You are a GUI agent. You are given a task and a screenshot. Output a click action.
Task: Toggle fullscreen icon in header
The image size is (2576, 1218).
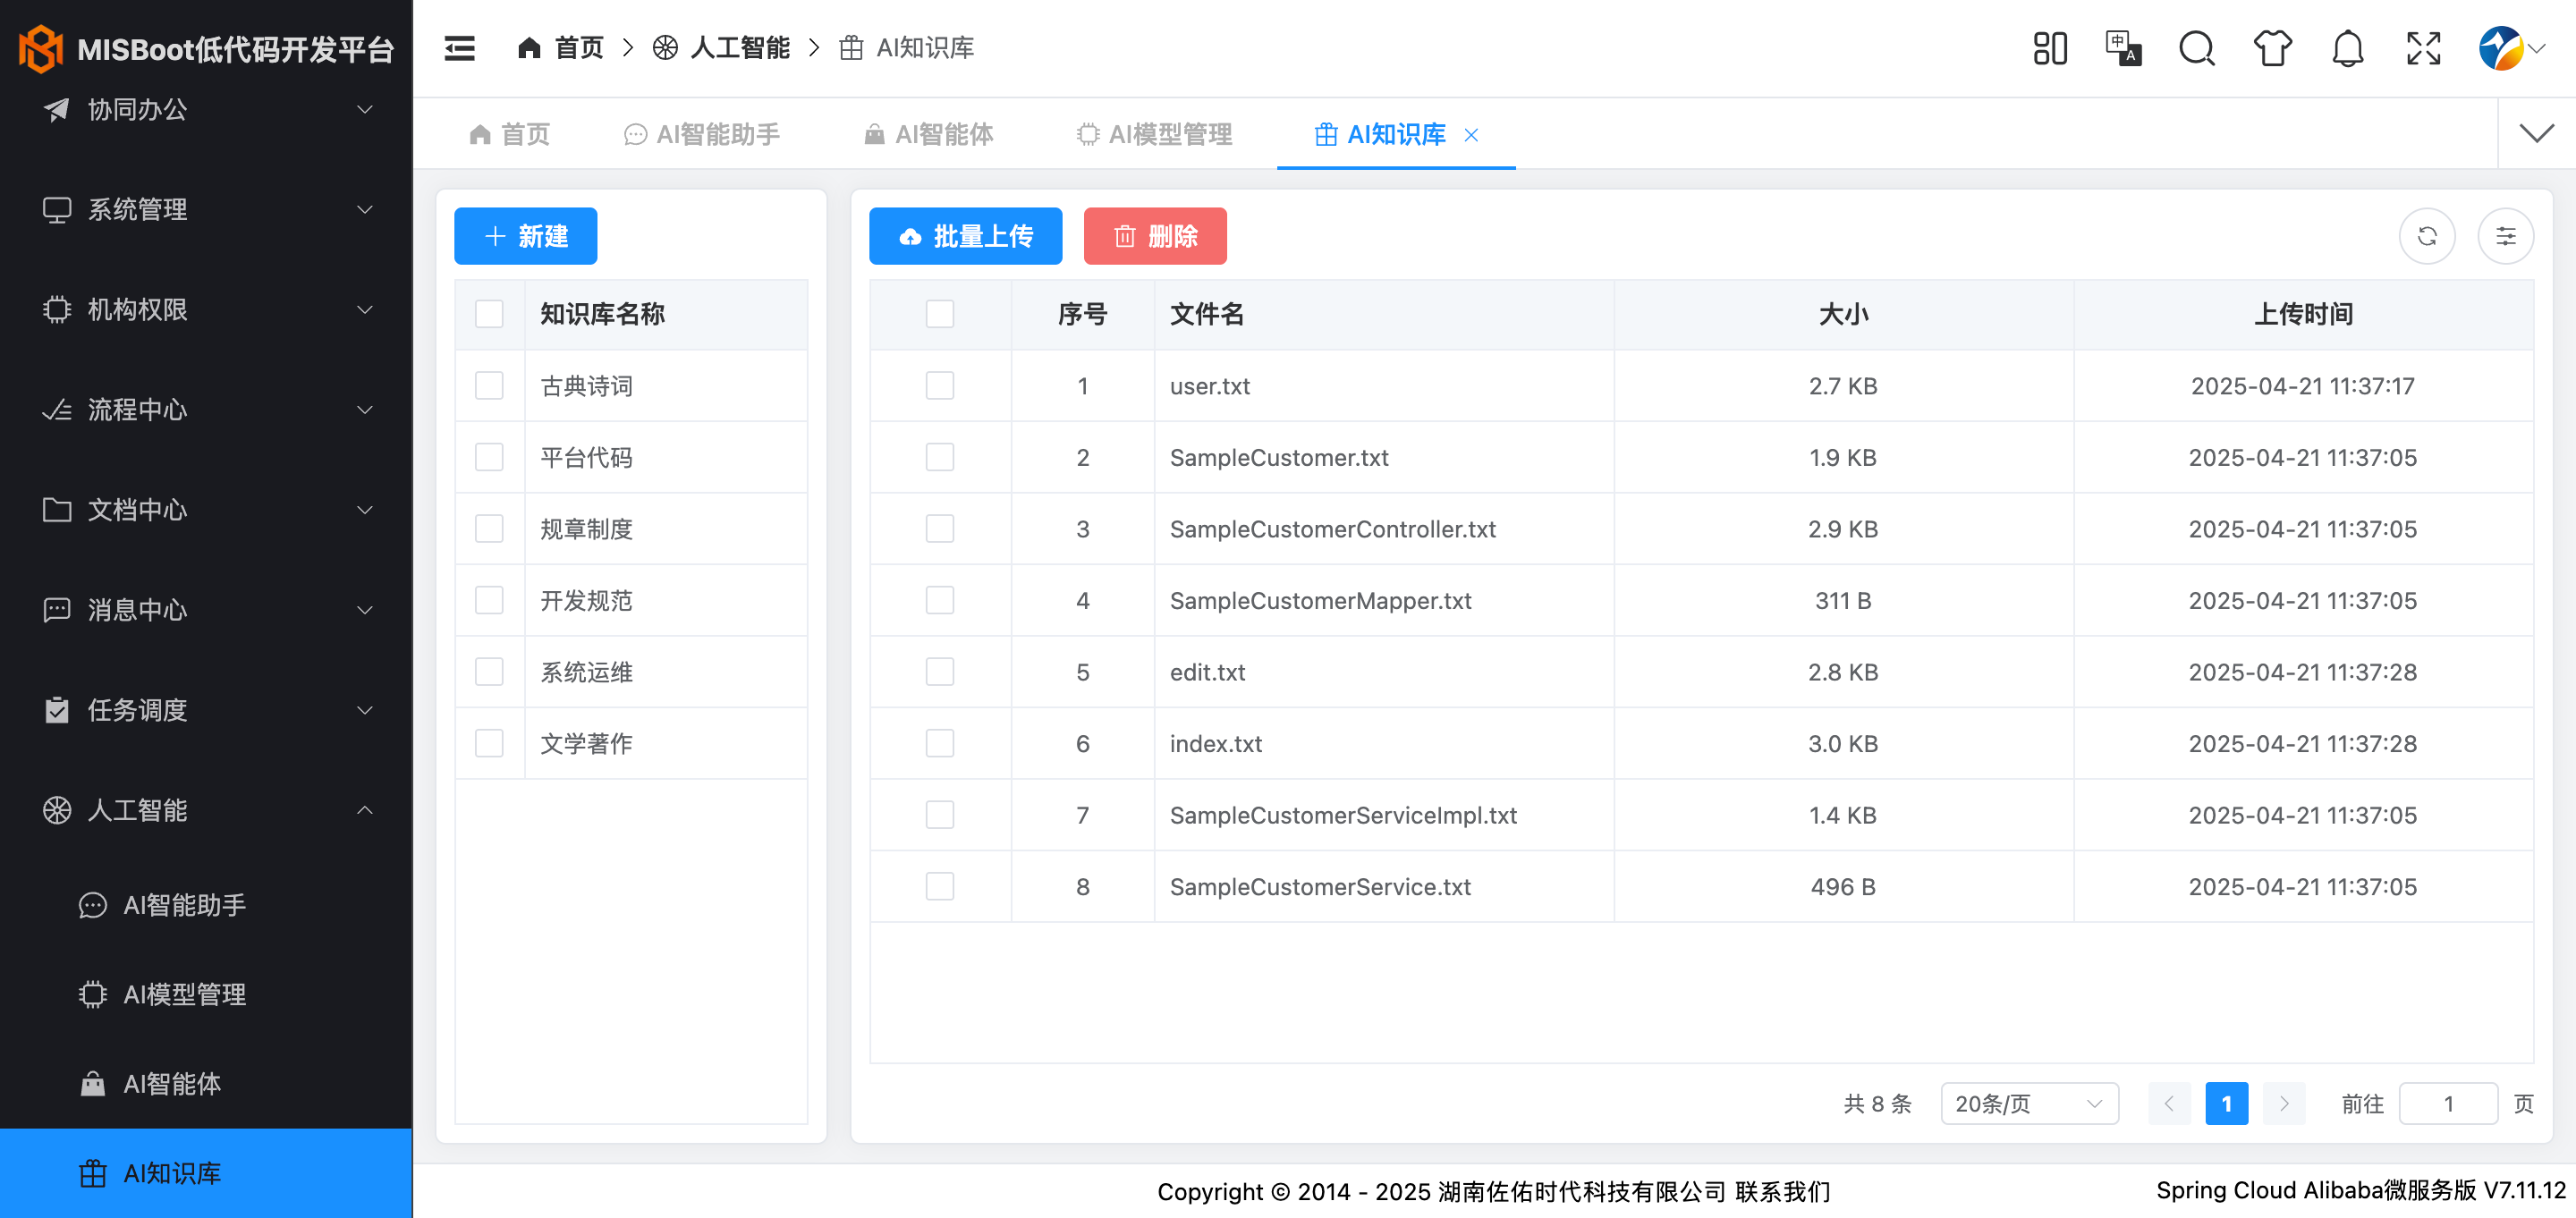[2423, 48]
